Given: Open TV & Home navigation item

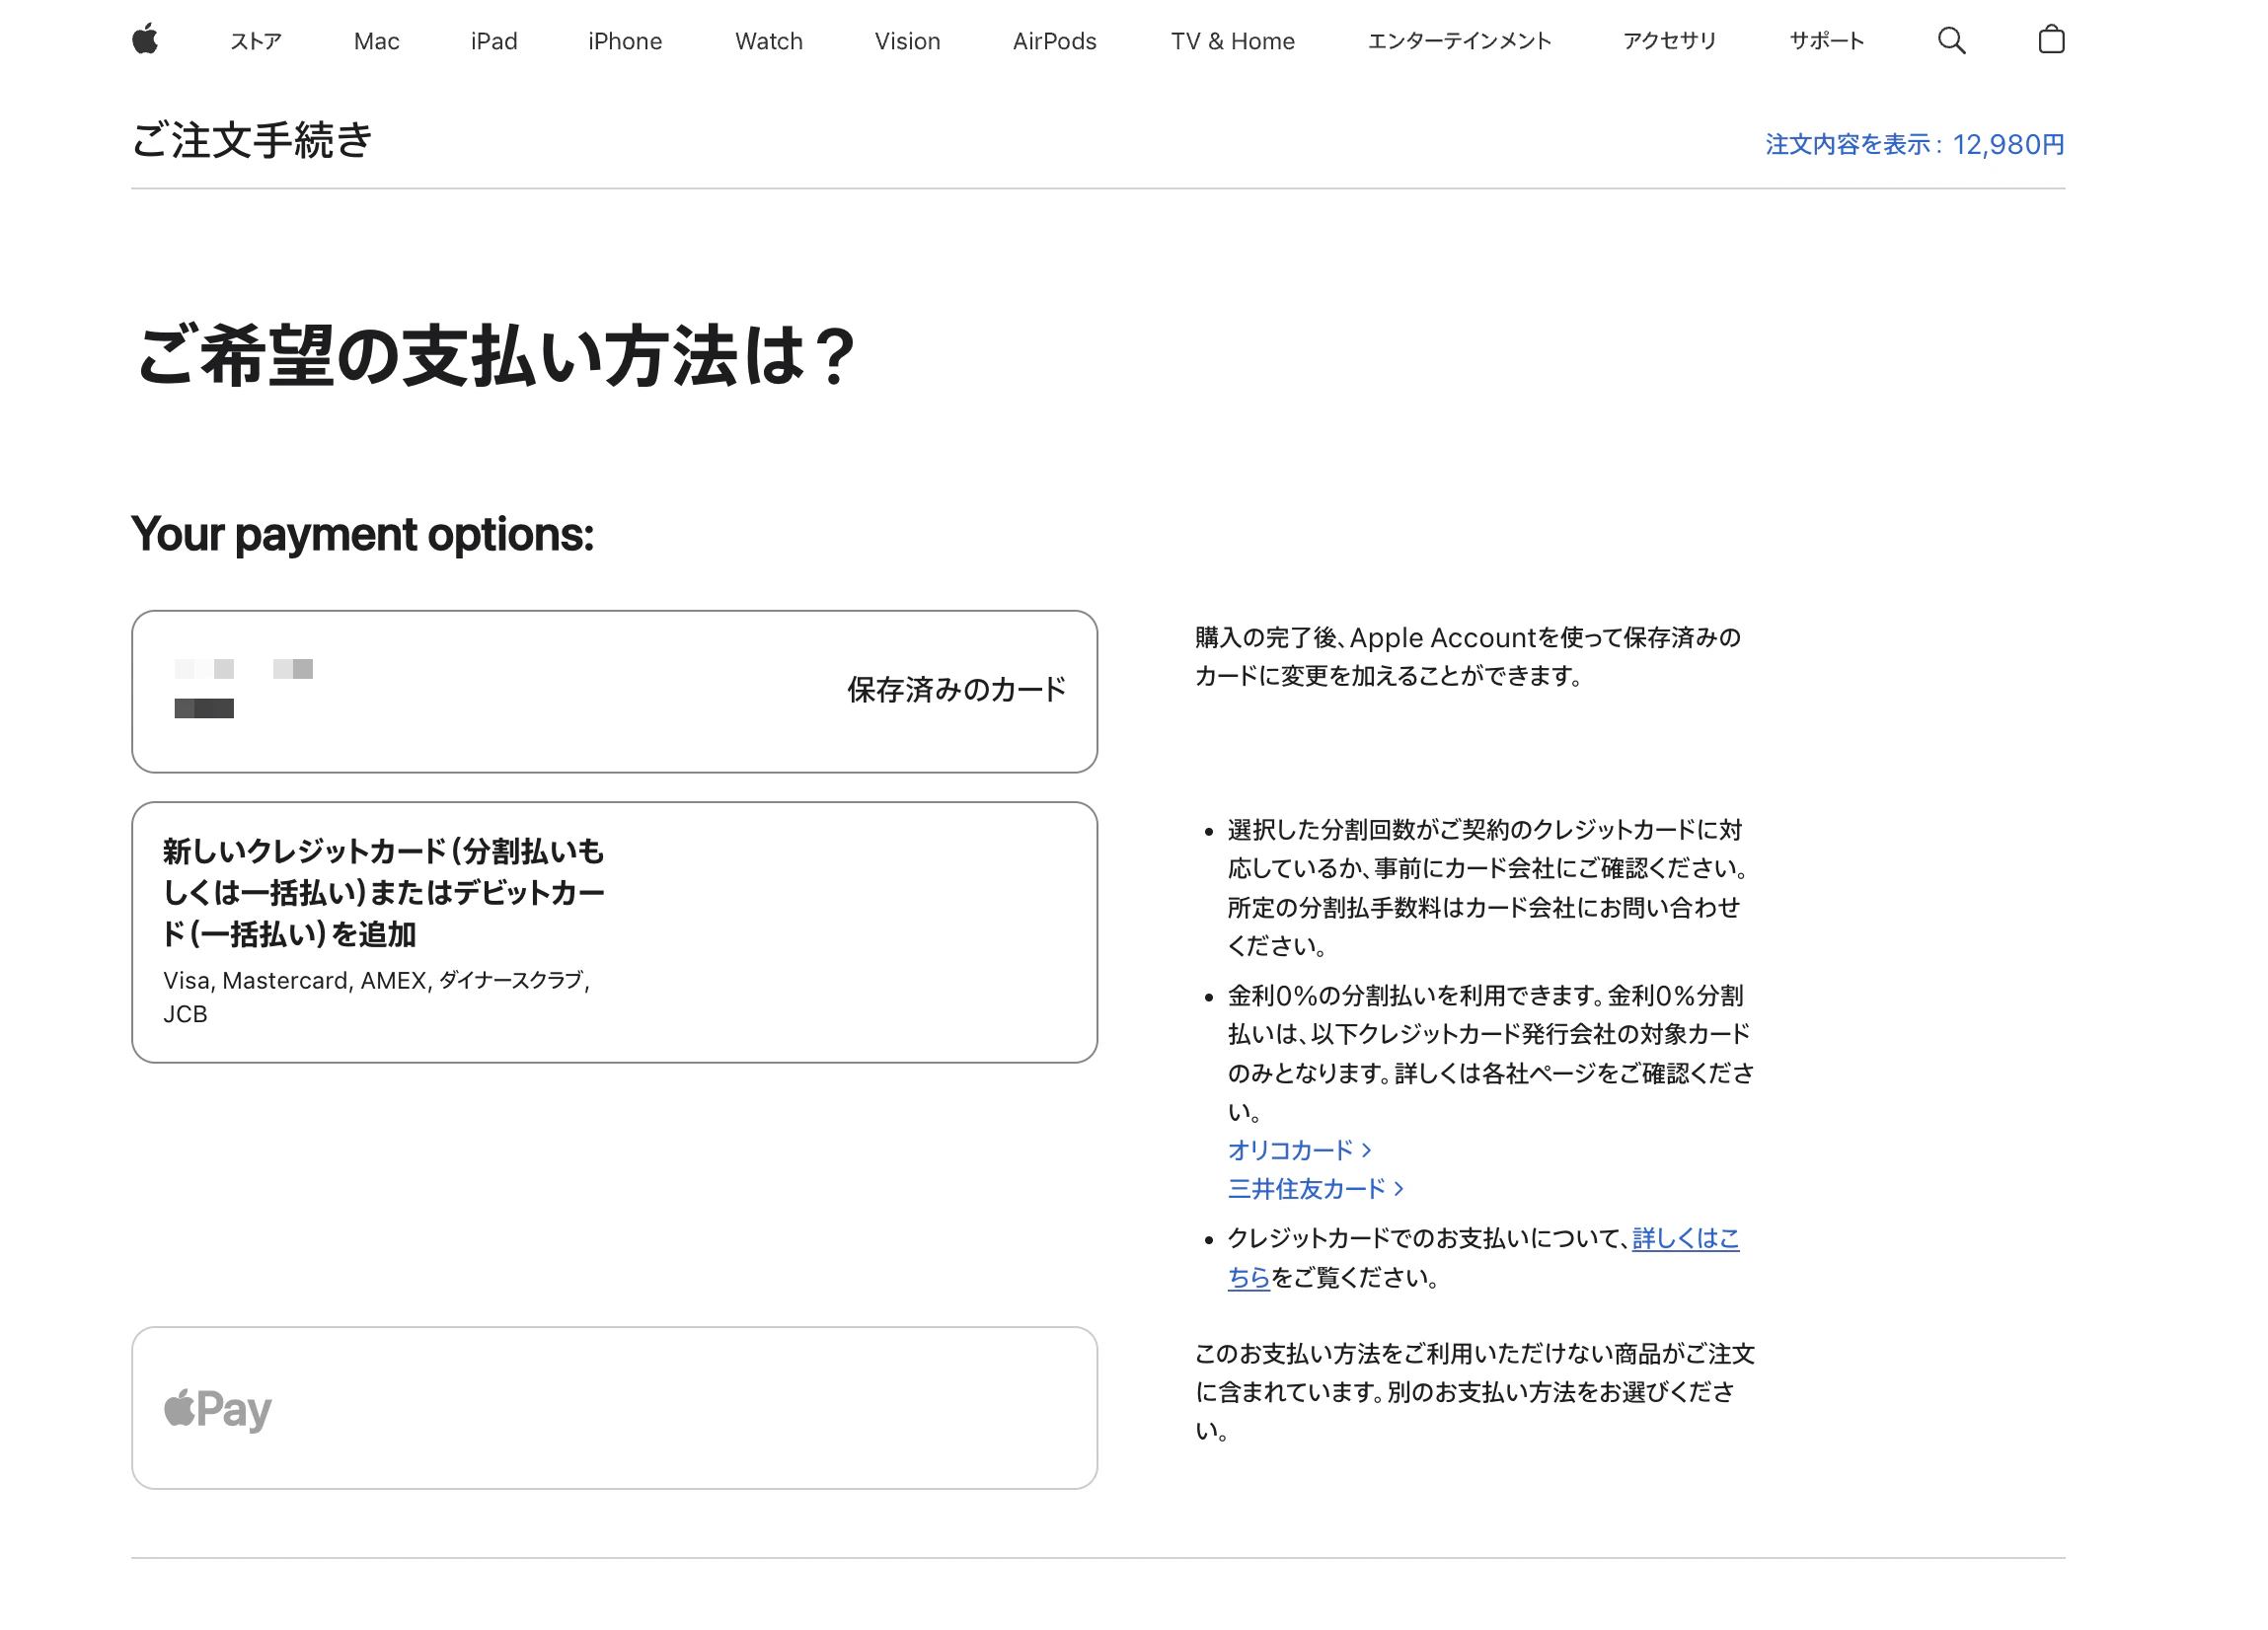Looking at the screenshot, I should [x=1233, y=41].
